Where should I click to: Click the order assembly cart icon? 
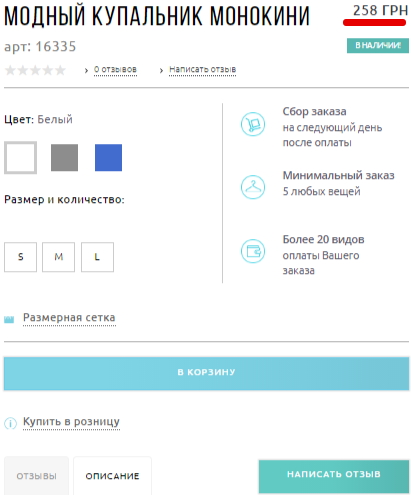(253, 124)
